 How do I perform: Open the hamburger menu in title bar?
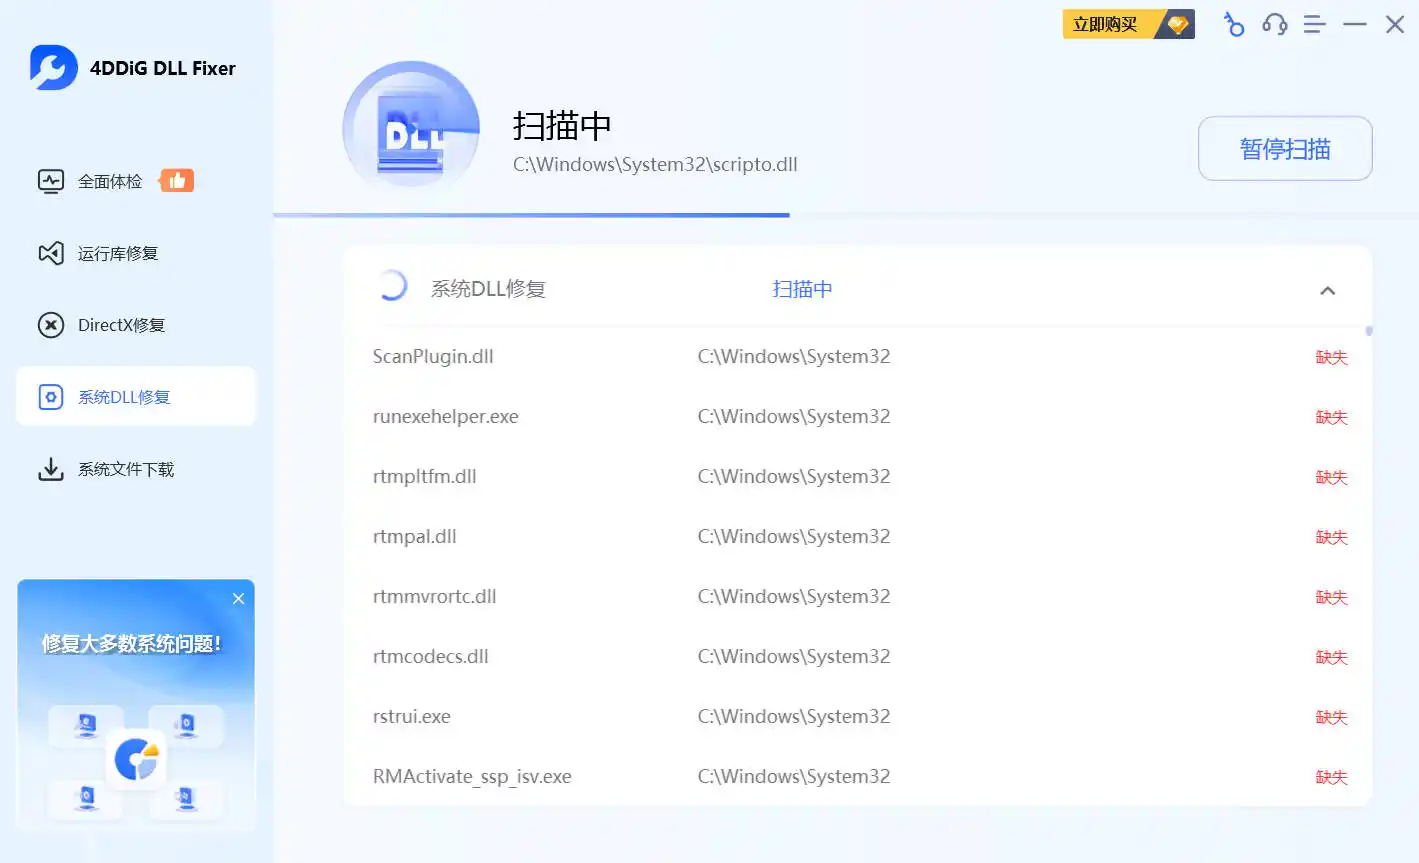click(1315, 24)
